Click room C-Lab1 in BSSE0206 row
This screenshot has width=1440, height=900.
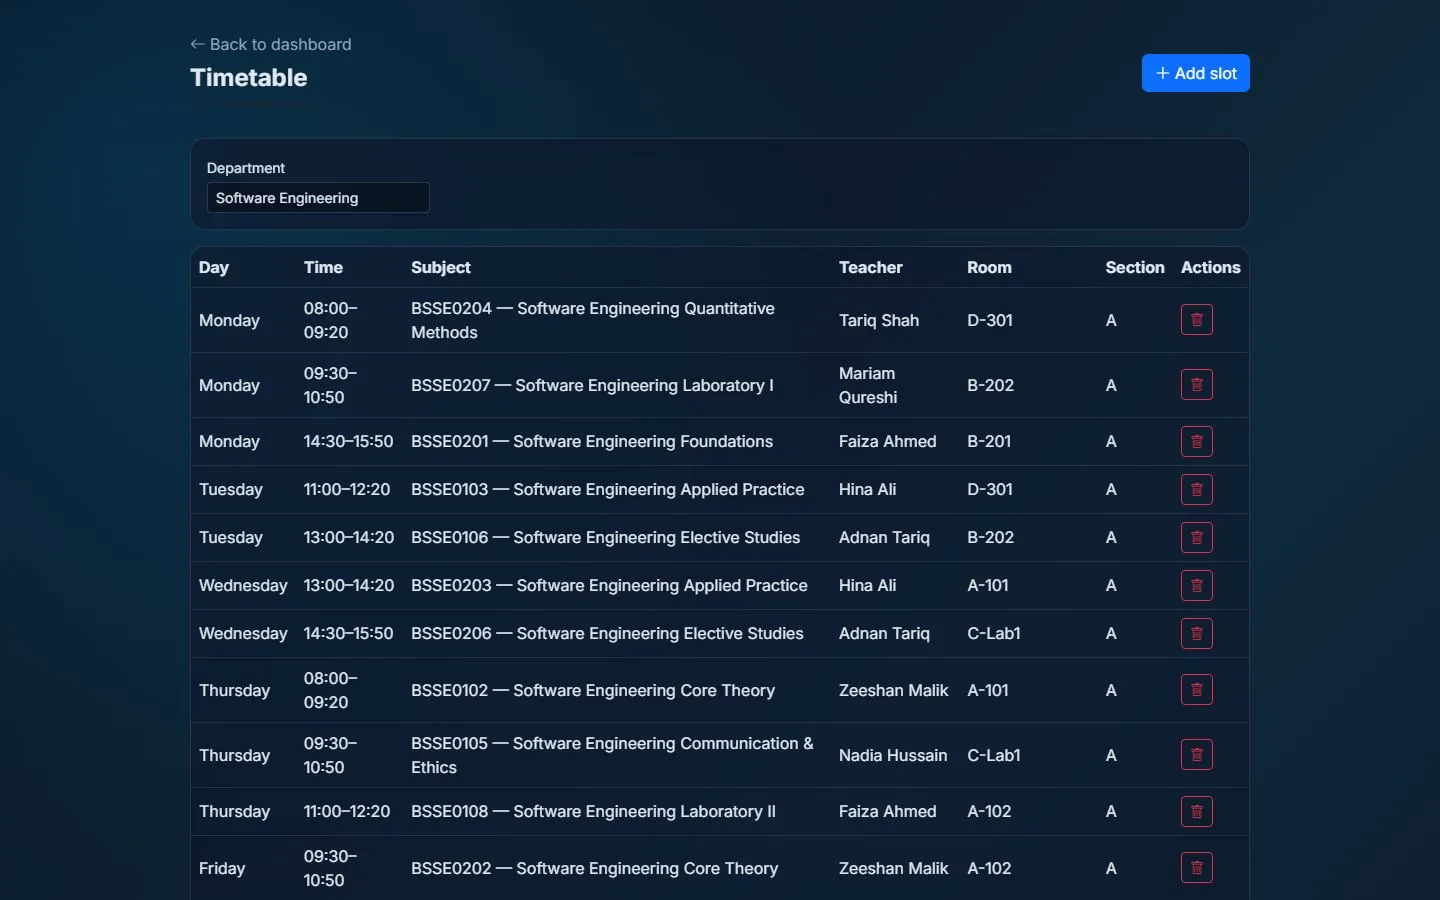click(x=994, y=633)
